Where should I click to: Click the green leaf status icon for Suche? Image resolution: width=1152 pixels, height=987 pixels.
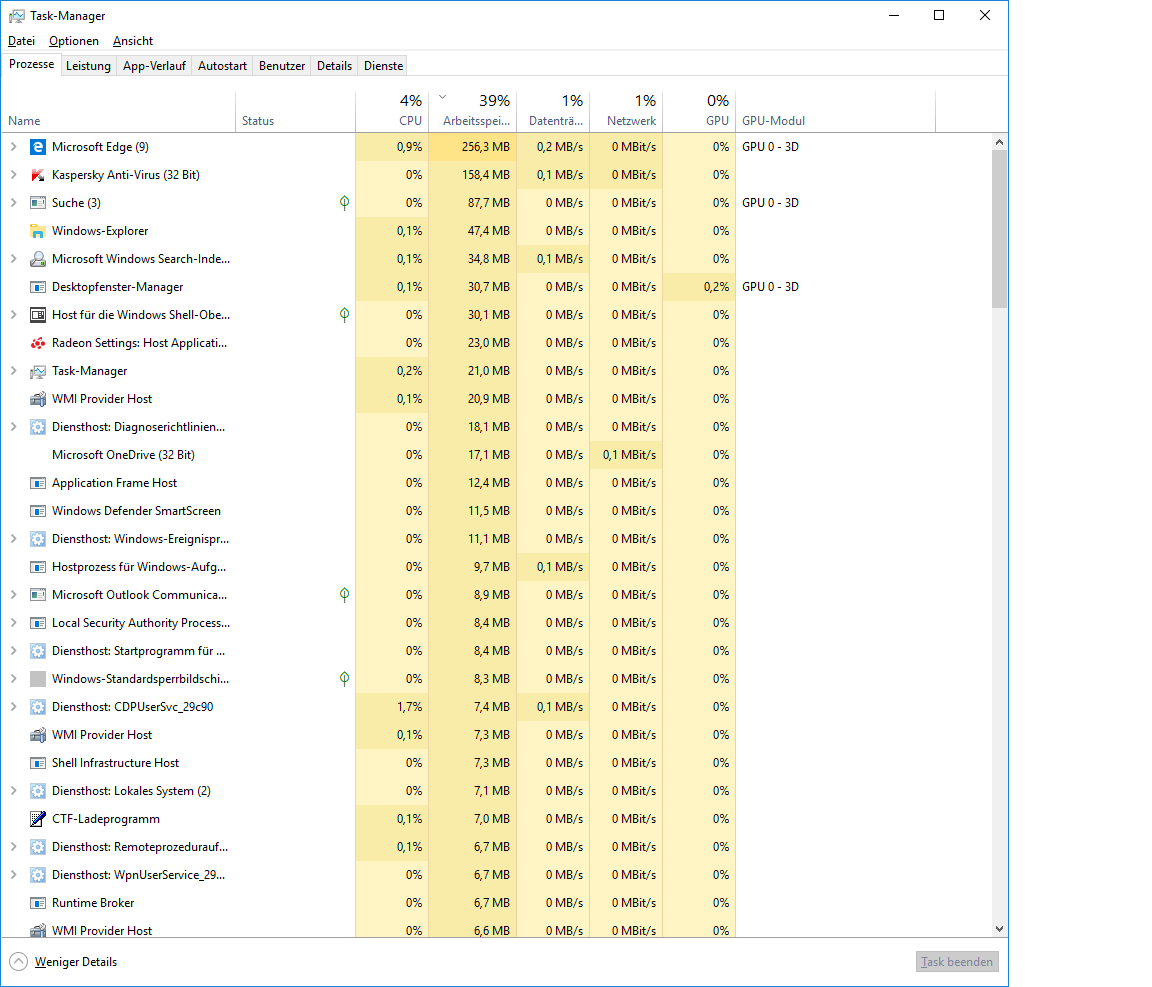point(345,203)
